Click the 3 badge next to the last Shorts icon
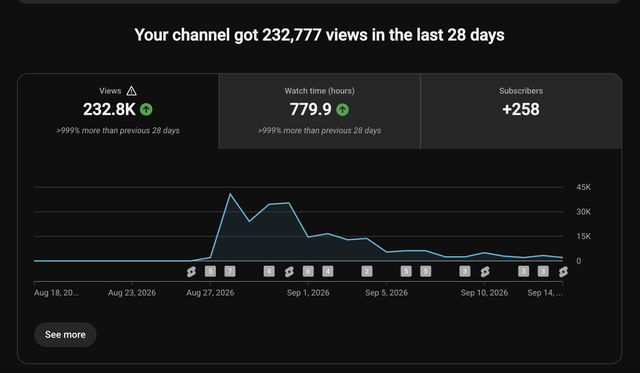Image resolution: width=640 pixels, height=373 pixels. click(543, 271)
